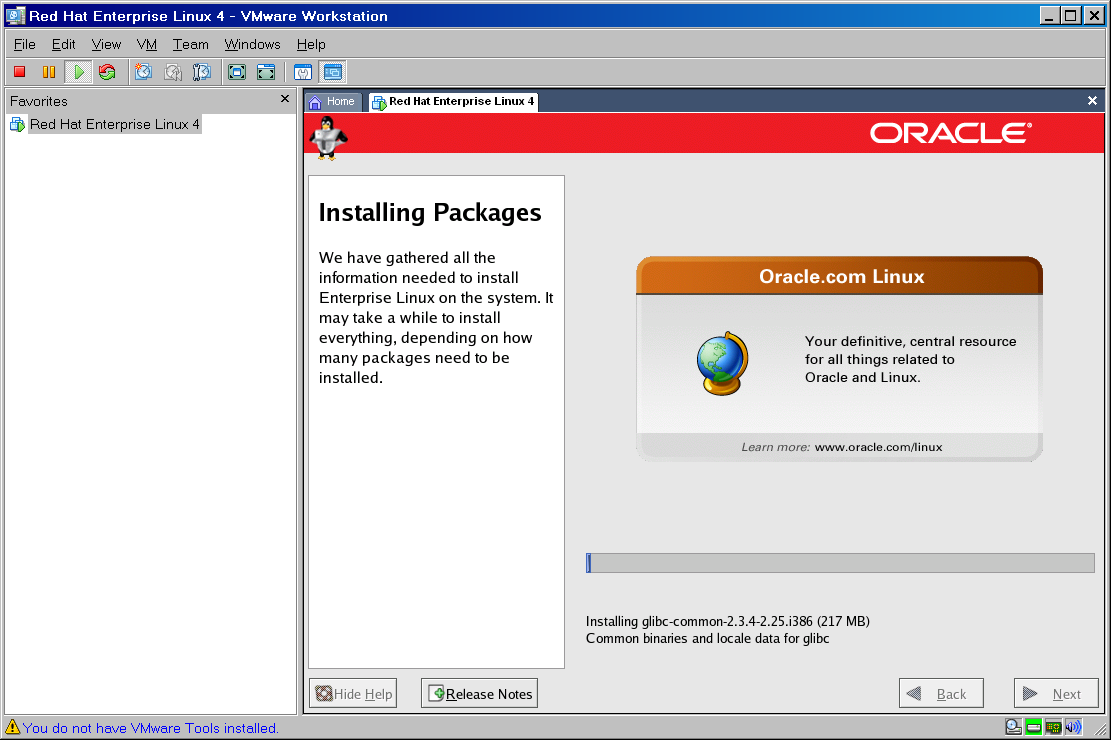
Task: Click the Oracle.com Linux banner title
Action: point(842,276)
